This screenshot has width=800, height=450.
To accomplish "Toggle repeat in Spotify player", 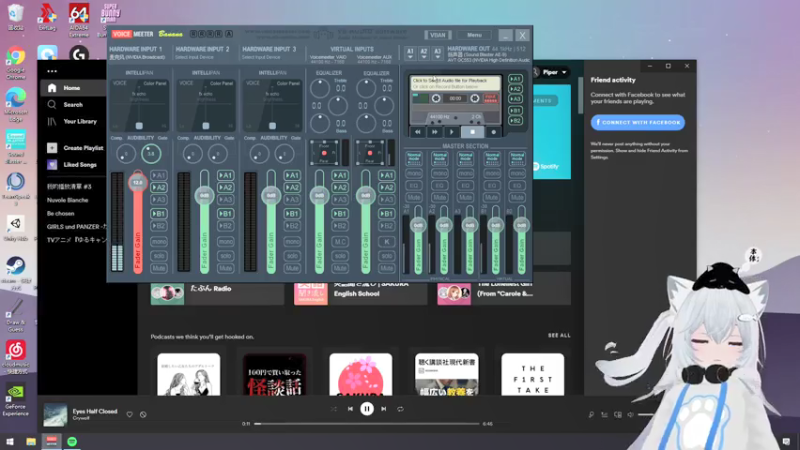I will tap(401, 409).
